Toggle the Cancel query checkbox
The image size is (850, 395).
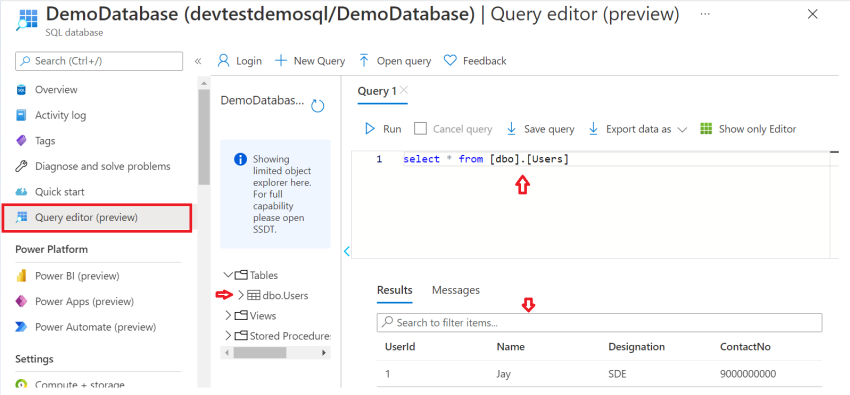[x=420, y=129]
